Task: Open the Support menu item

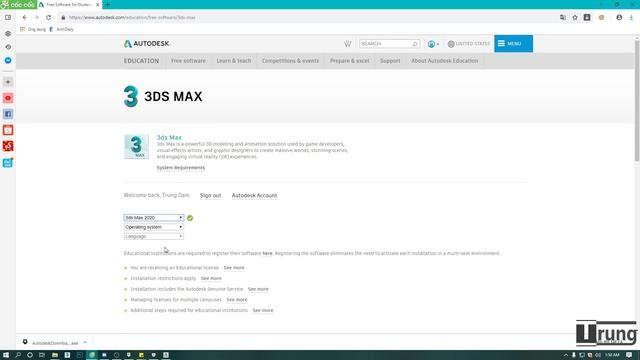Action: tap(390, 61)
